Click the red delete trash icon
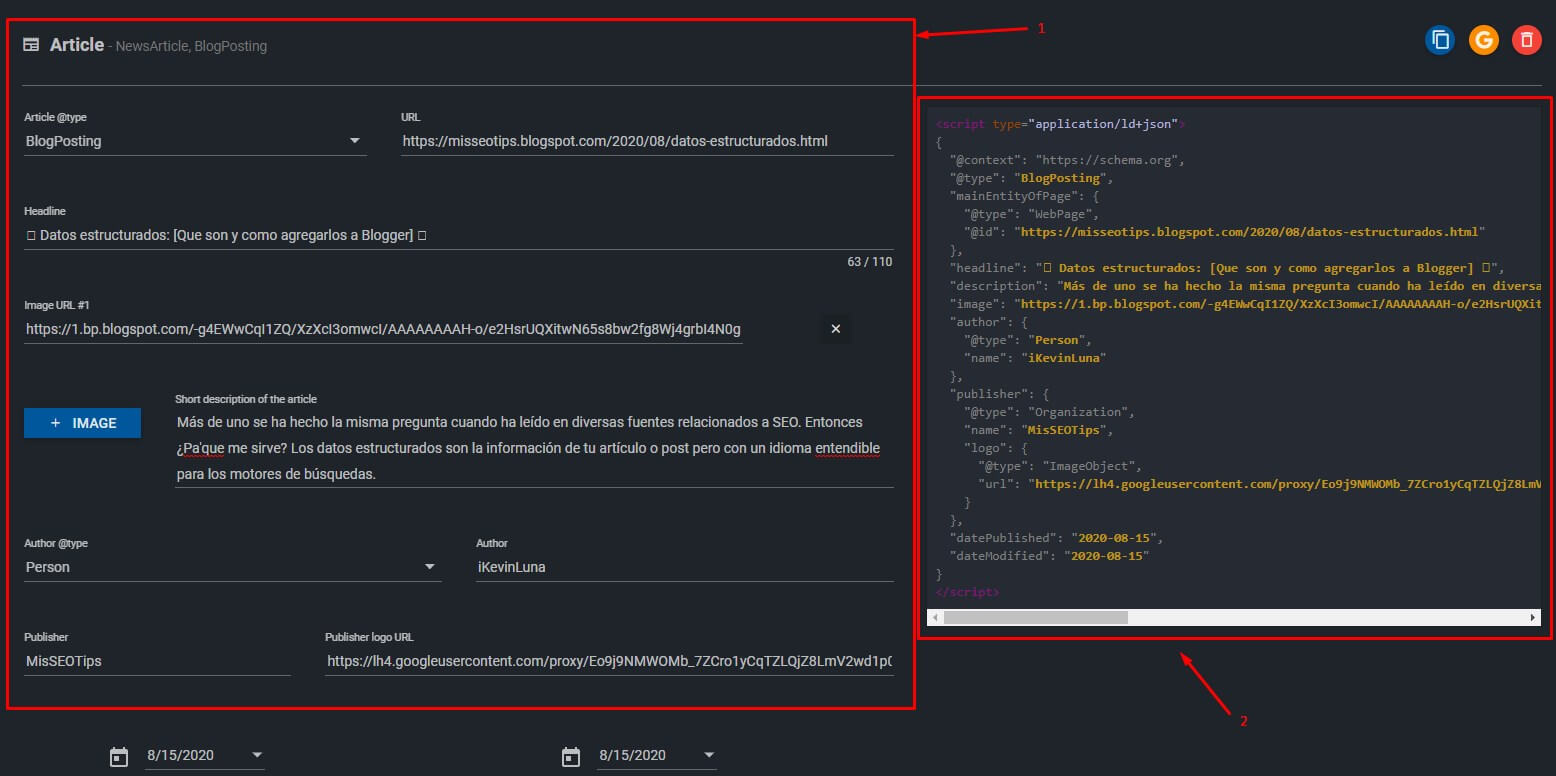The width and height of the screenshot is (1556, 776). coord(1527,40)
